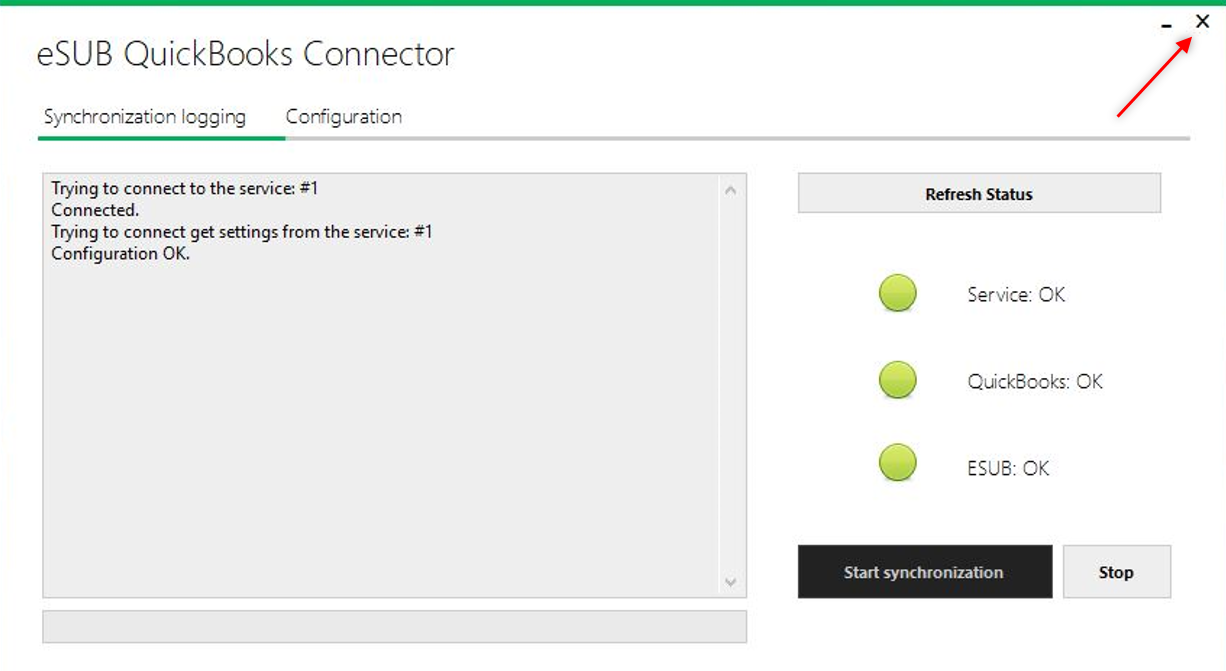Image resolution: width=1226 pixels, height=671 pixels.
Task: Click the green Service status indicator
Action: [898, 294]
